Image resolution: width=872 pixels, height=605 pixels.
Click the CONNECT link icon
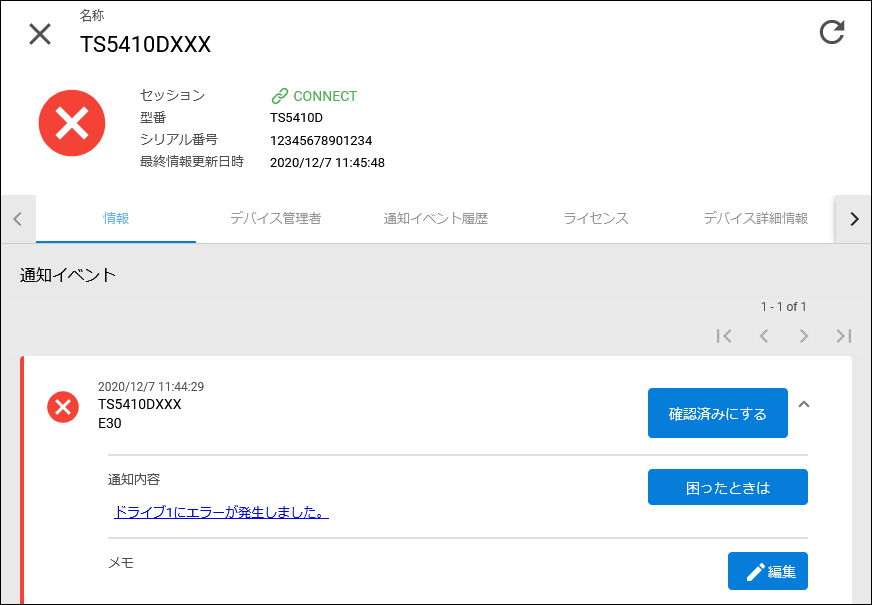(x=278, y=96)
